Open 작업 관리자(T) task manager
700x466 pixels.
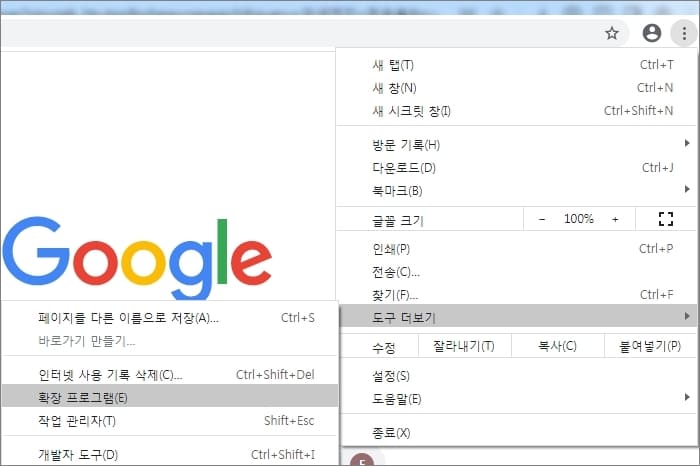coord(170,420)
